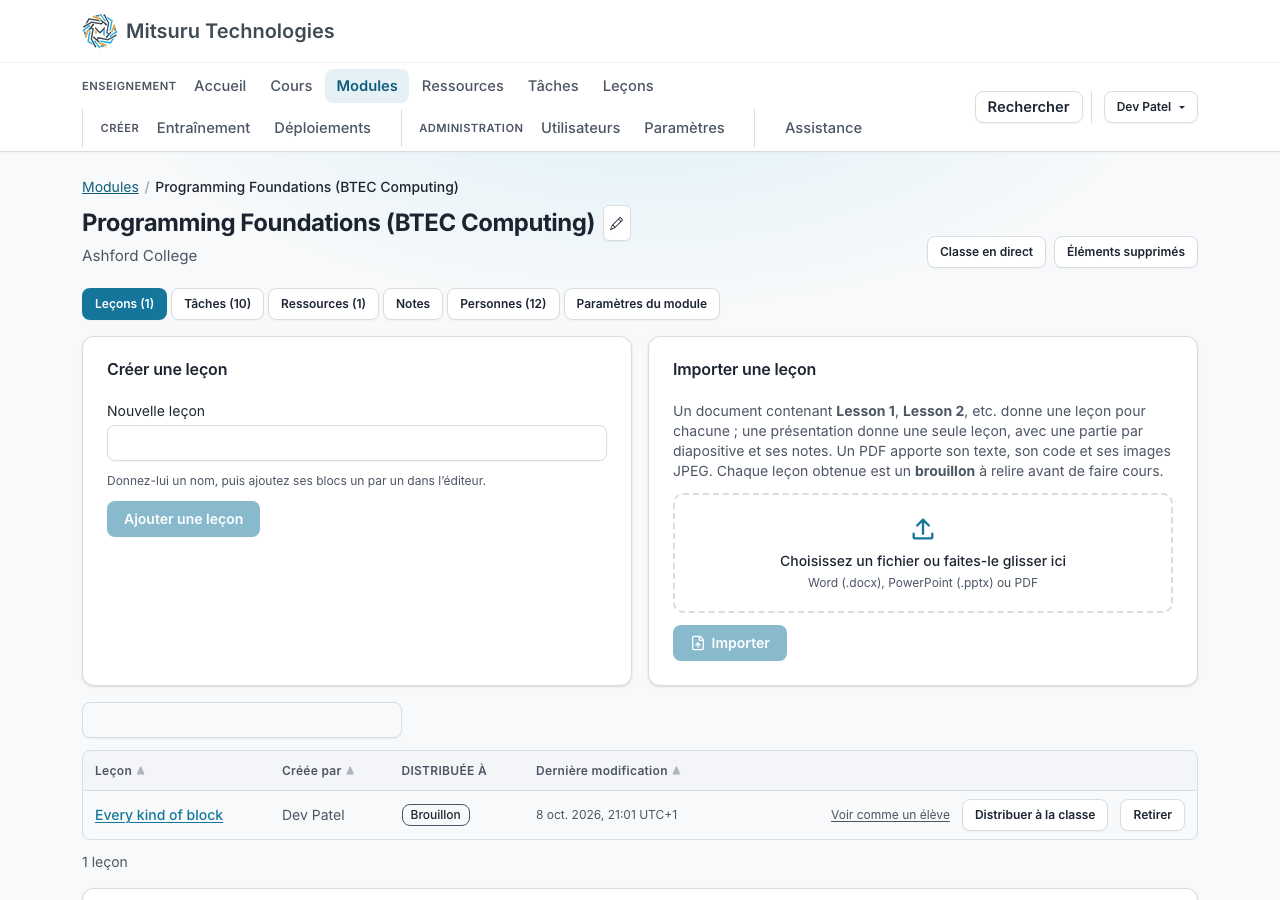Open the Dev Patel user dropdown
The height and width of the screenshot is (900, 1280).
tap(1151, 107)
